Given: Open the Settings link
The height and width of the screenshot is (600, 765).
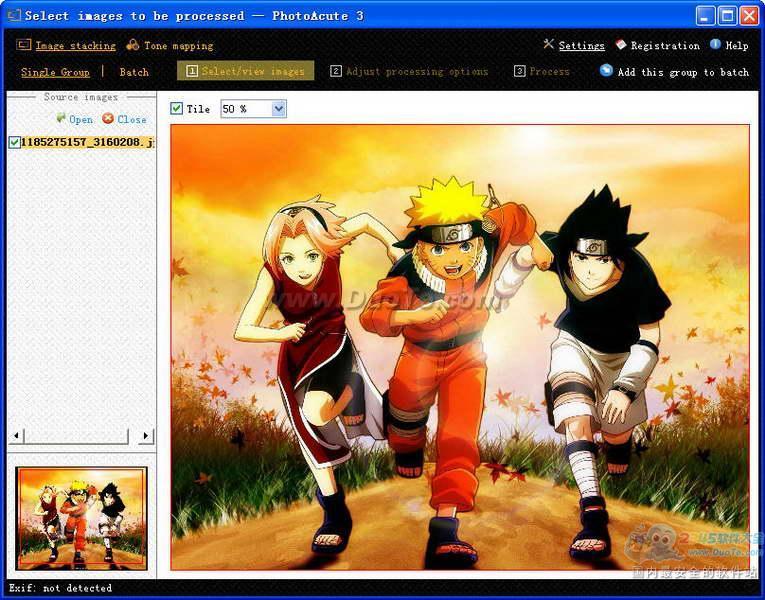Looking at the screenshot, I should pos(582,46).
